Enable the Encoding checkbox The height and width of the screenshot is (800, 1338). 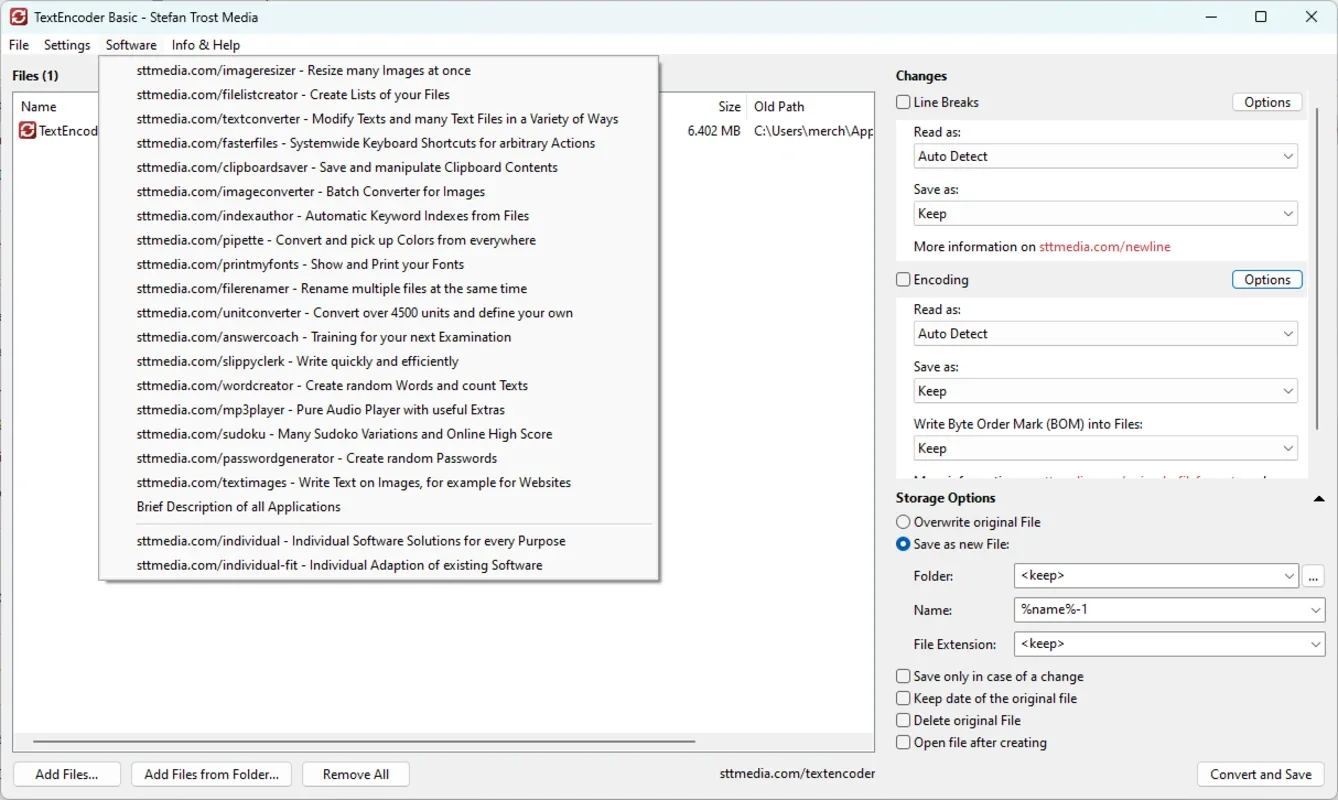(x=904, y=280)
